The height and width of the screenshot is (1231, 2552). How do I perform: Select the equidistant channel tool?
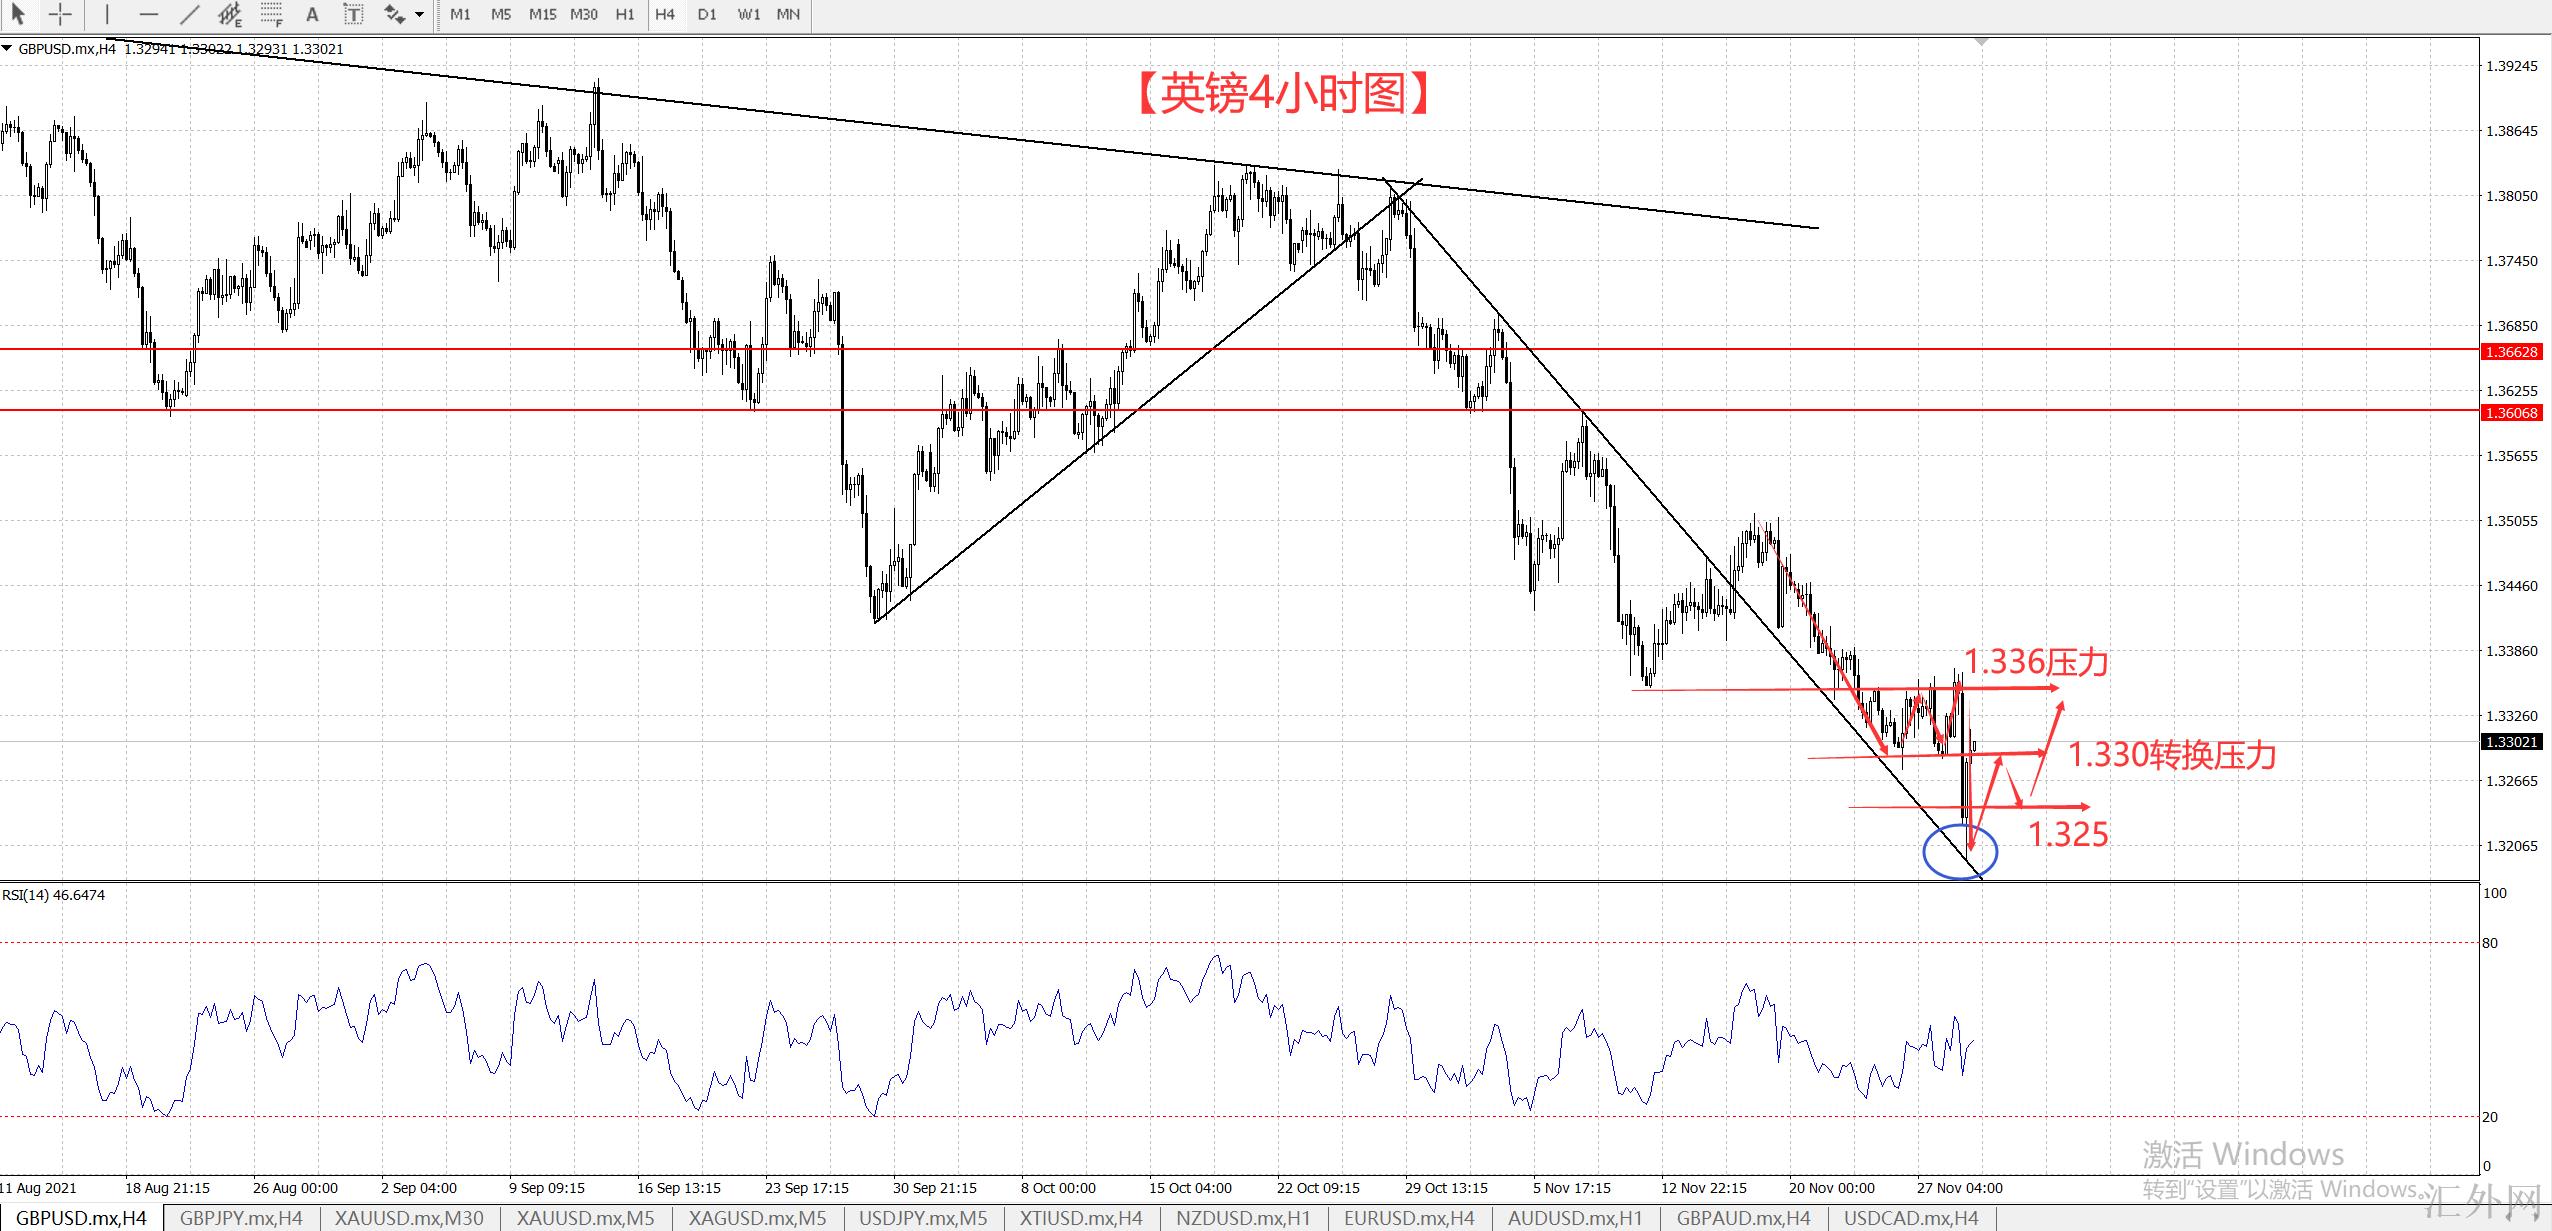point(230,14)
